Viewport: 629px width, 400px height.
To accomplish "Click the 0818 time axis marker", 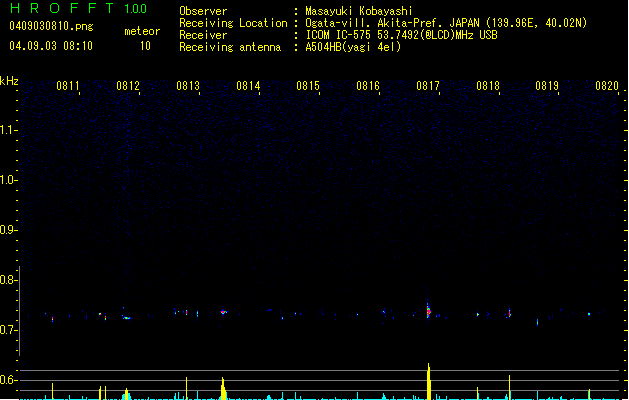I will tap(488, 86).
